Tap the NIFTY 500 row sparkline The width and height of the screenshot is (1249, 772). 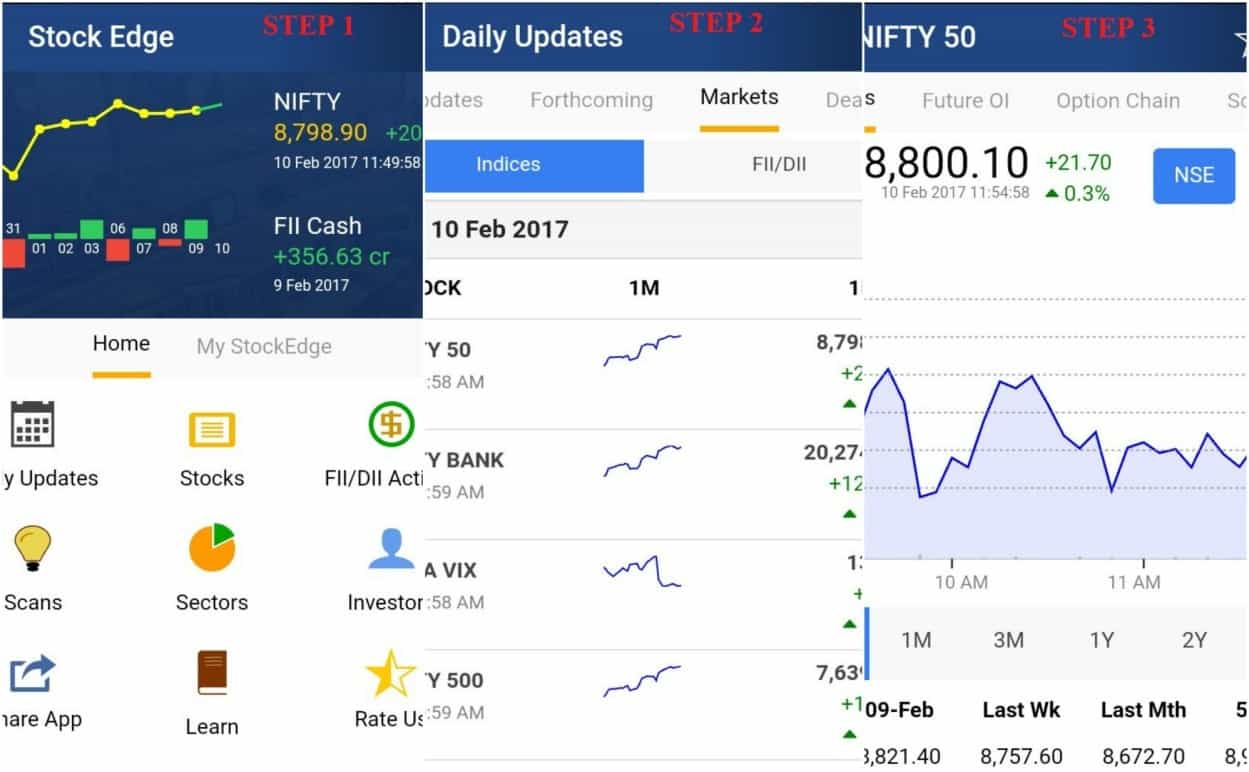642,680
